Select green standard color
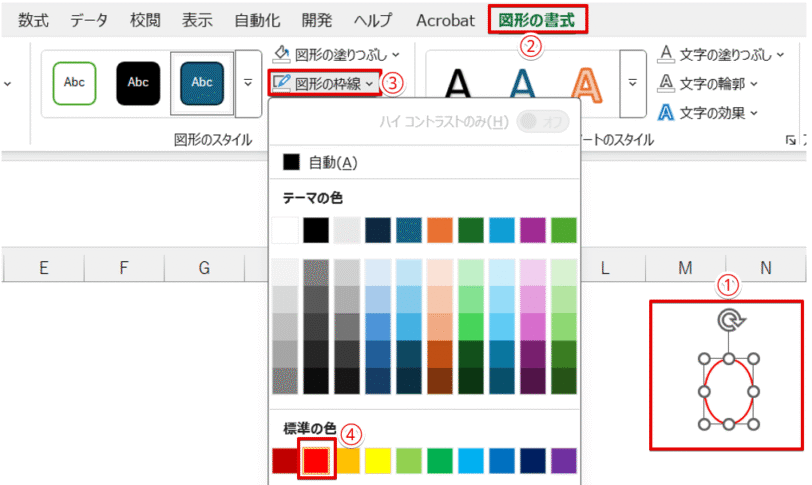 (x=440, y=461)
